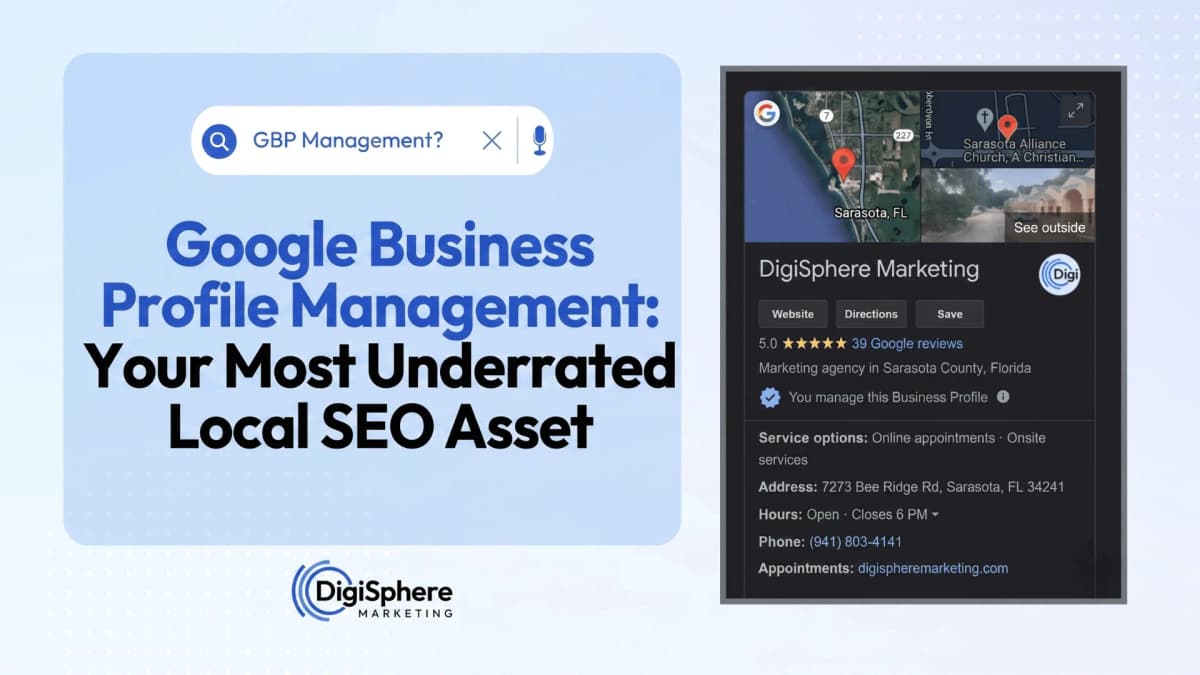1200x675 pixels.
Task: Click the blue verified checkmark badge
Action: (769, 397)
